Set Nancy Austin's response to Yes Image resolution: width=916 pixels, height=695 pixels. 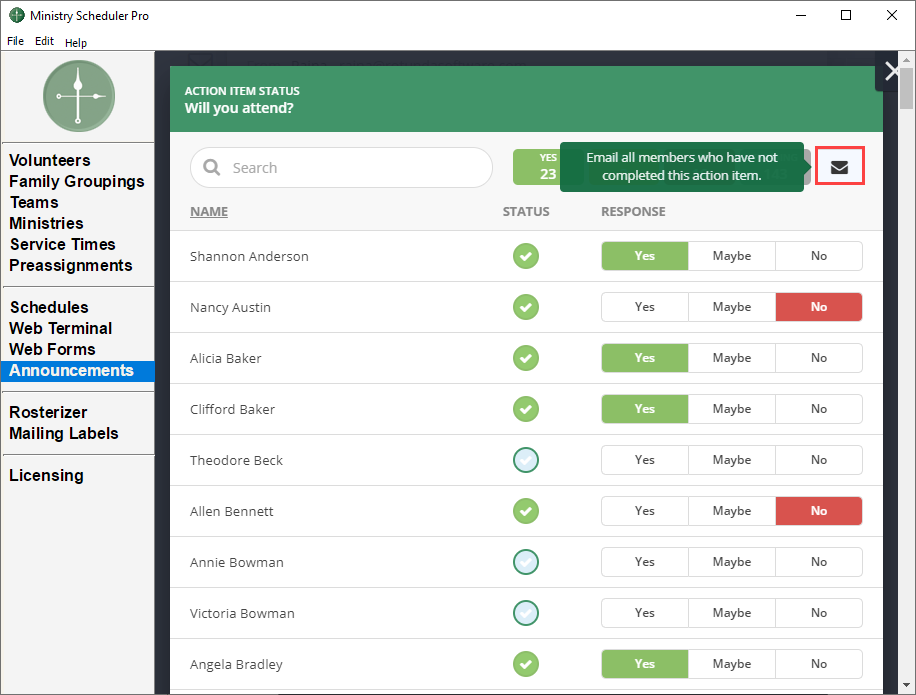644,307
